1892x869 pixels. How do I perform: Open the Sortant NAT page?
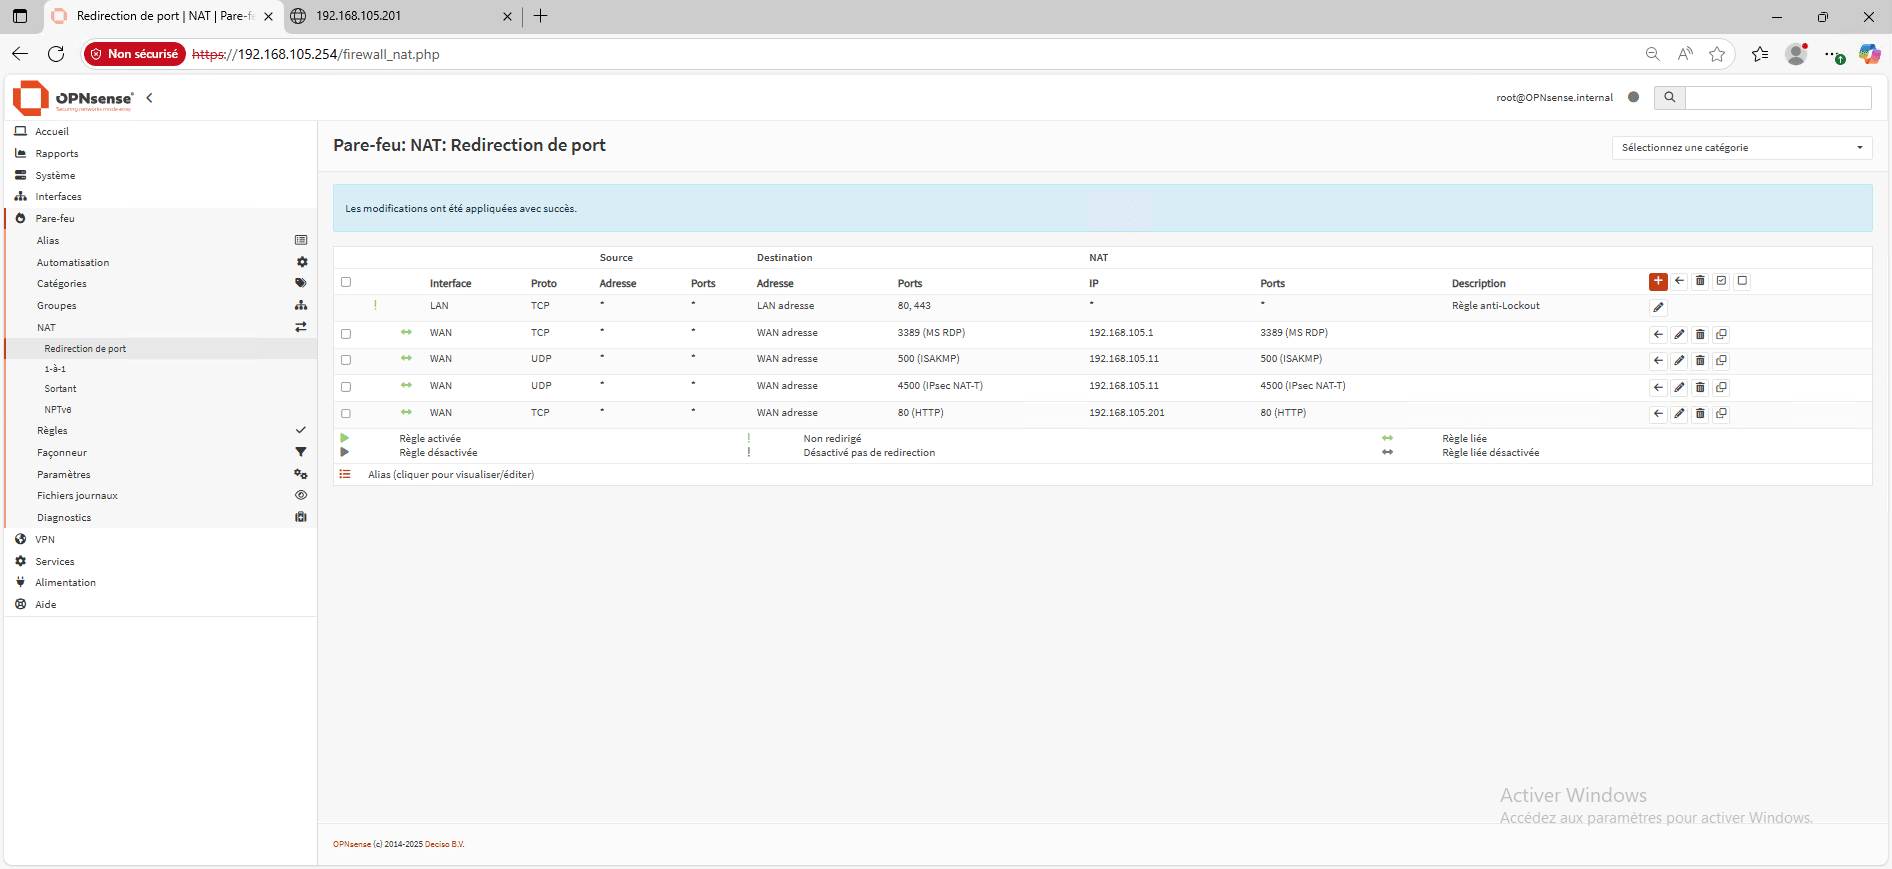coord(60,389)
